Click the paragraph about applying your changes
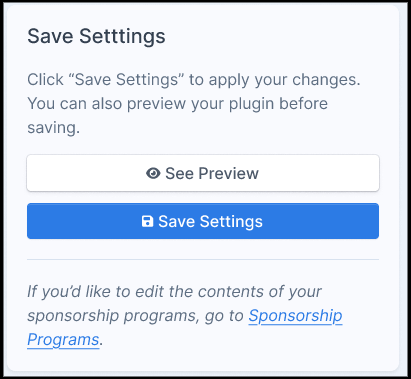 tap(194, 104)
